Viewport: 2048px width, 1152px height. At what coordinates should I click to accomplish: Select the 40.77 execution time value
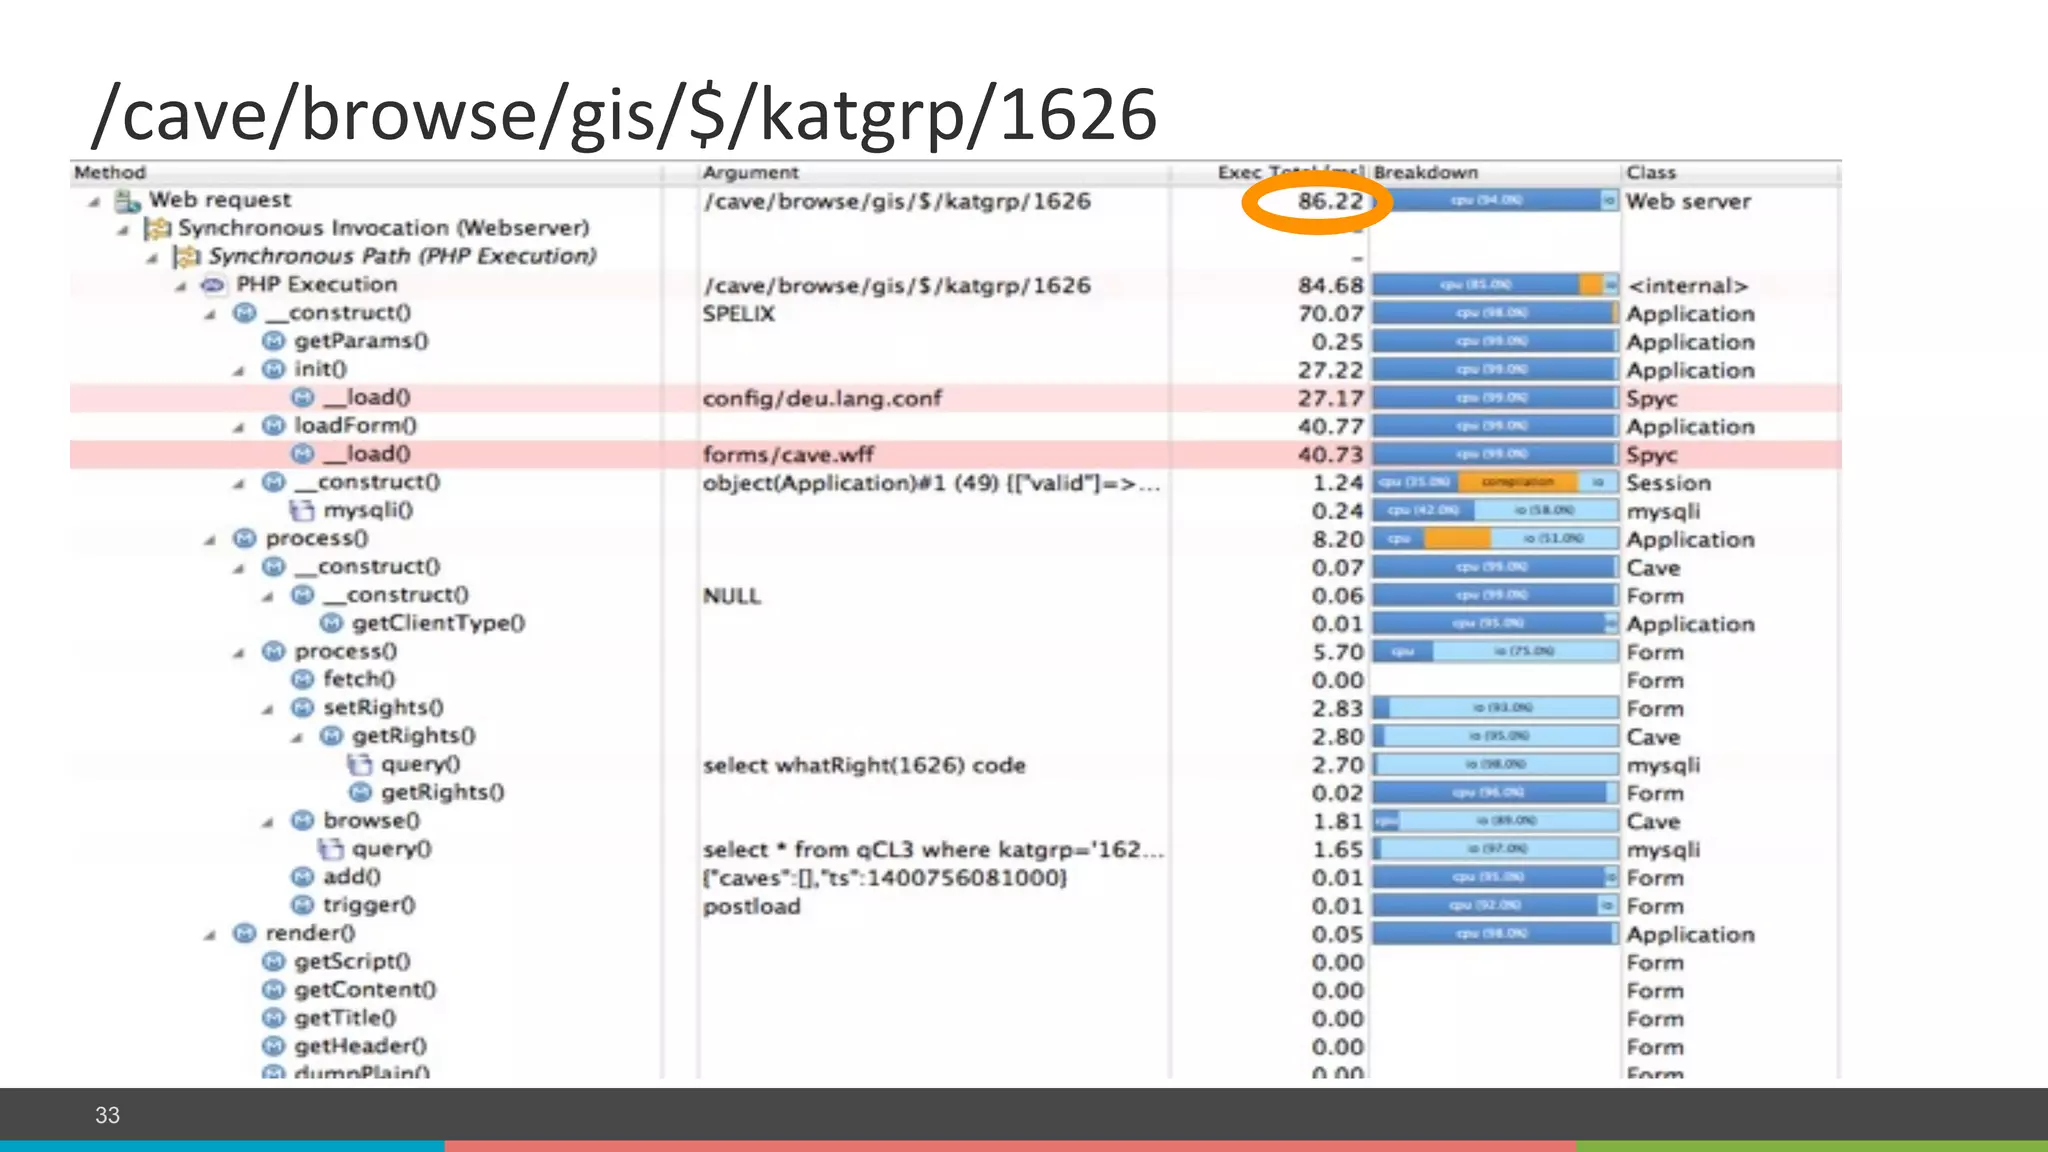(x=1330, y=427)
